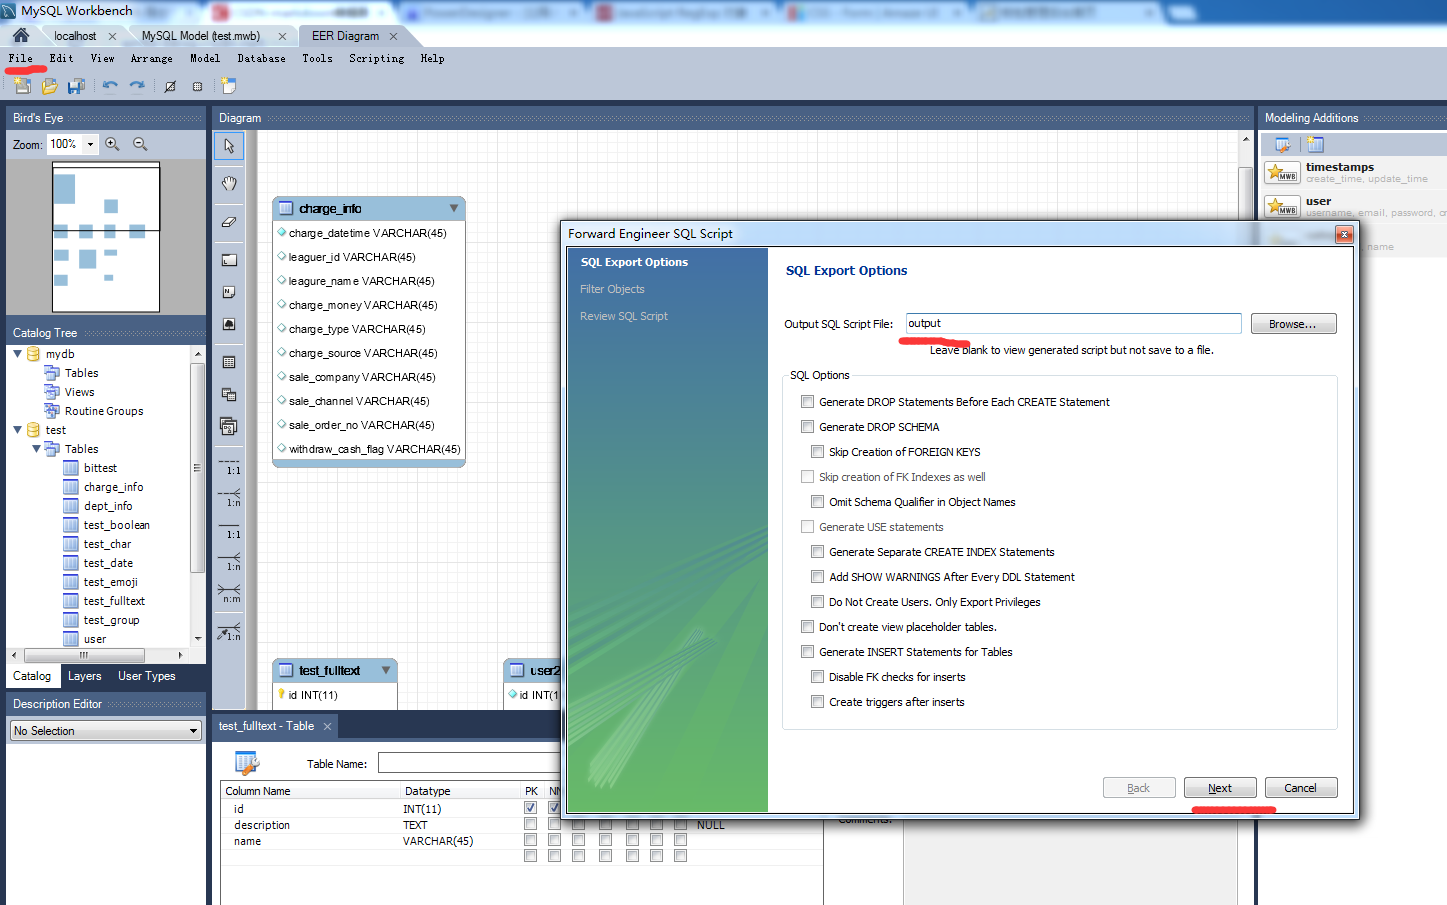Viewport: 1447px width, 905px height.
Task: Select the identifying 1:1 relationship tool
Action: pyautogui.click(x=230, y=529)
